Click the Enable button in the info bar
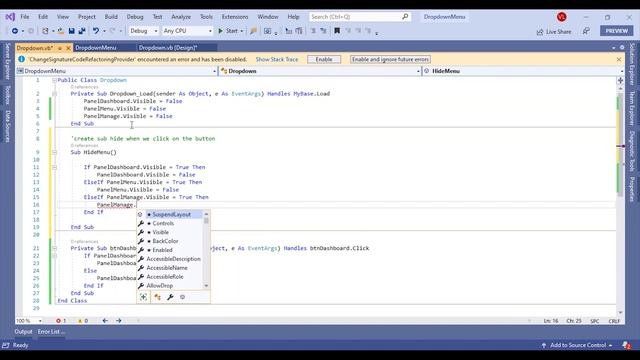Image resolution: width=640 pixels, height=360 pixels. pos(324,59)
